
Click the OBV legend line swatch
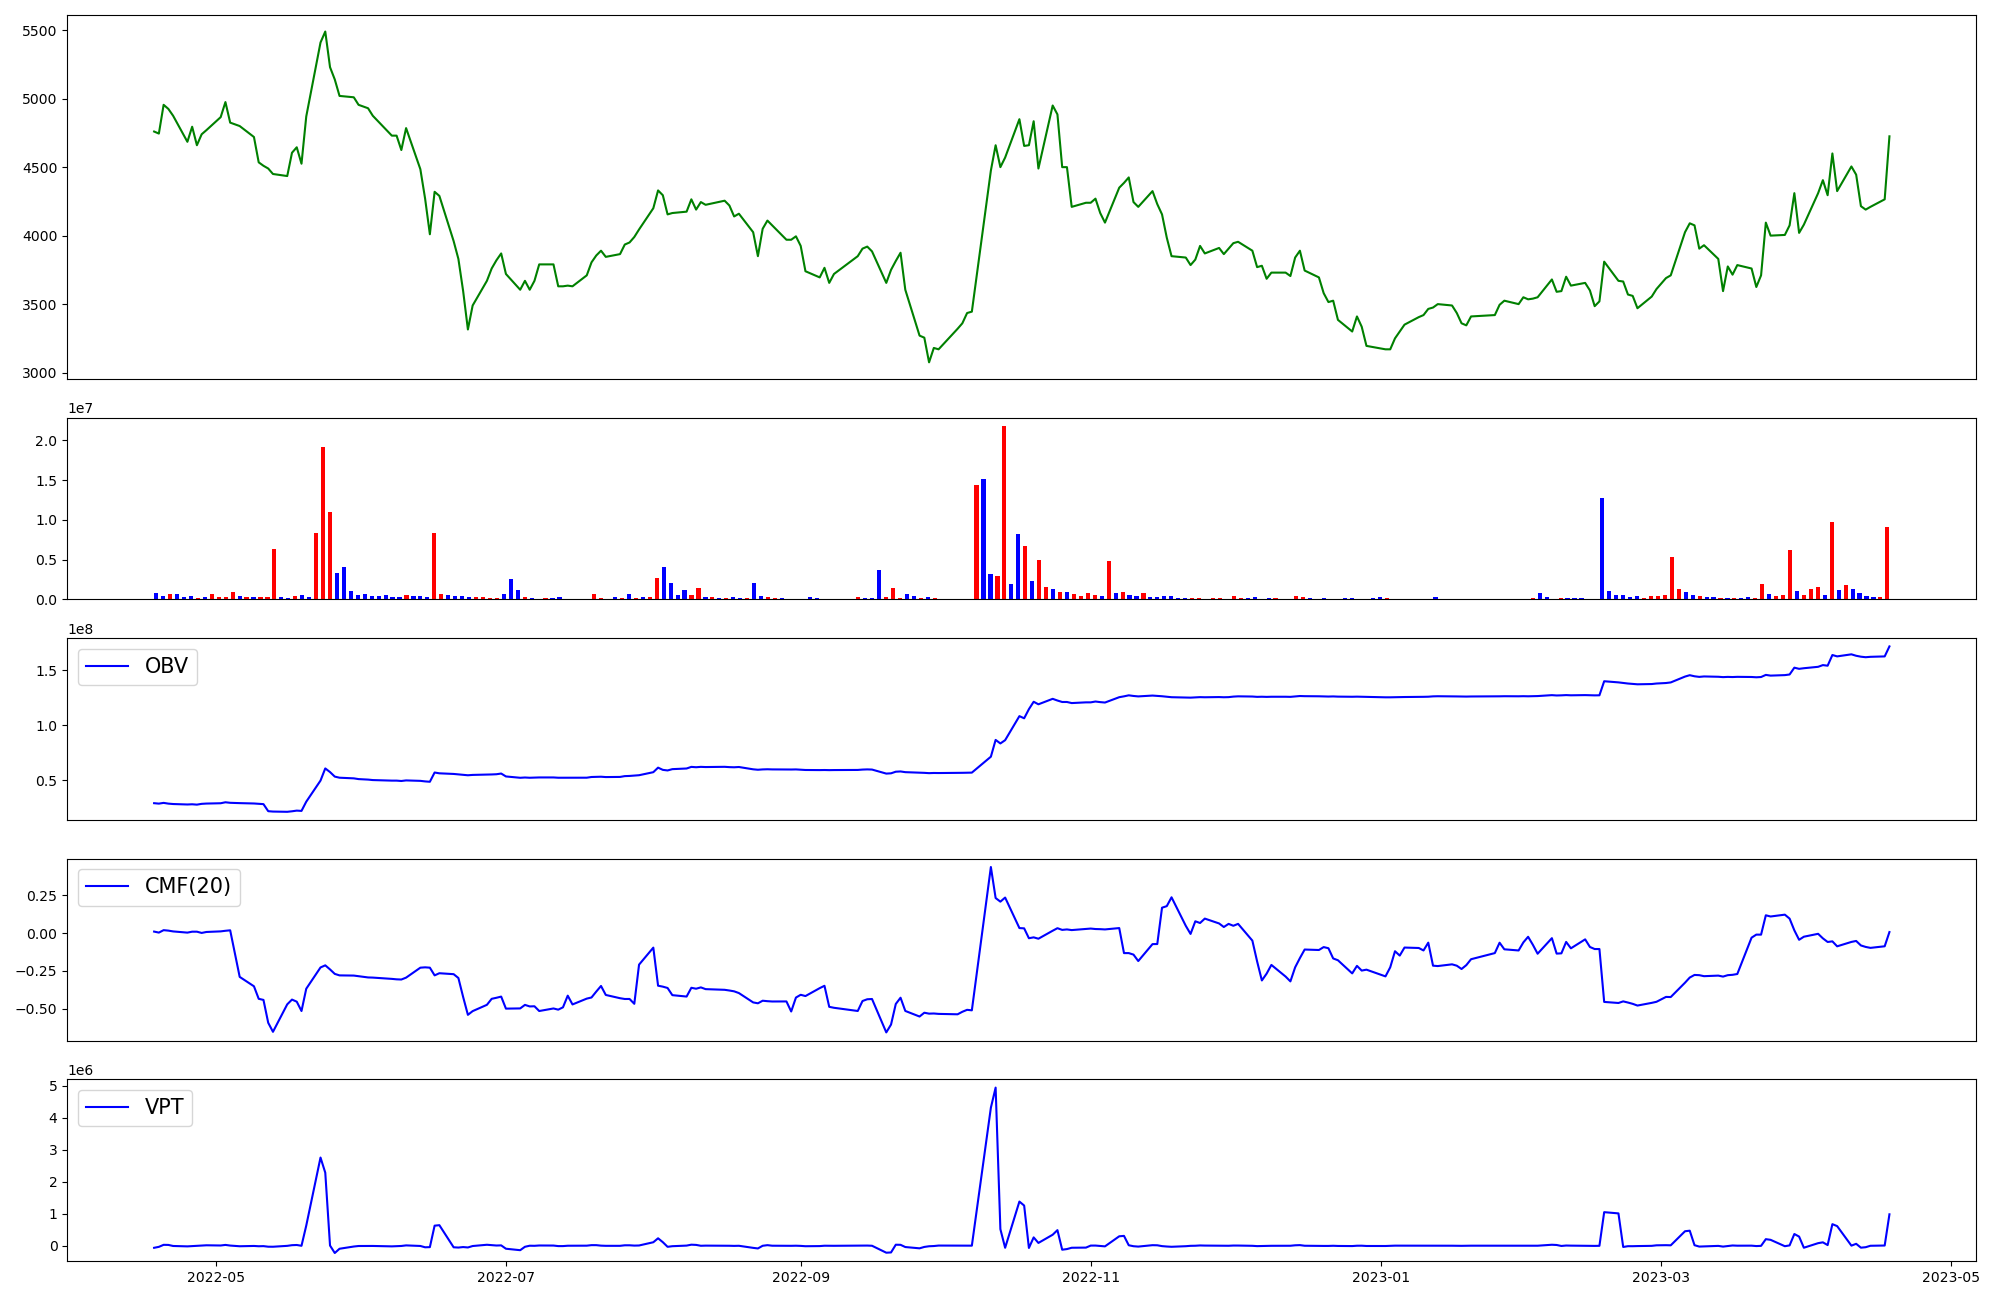108,666
